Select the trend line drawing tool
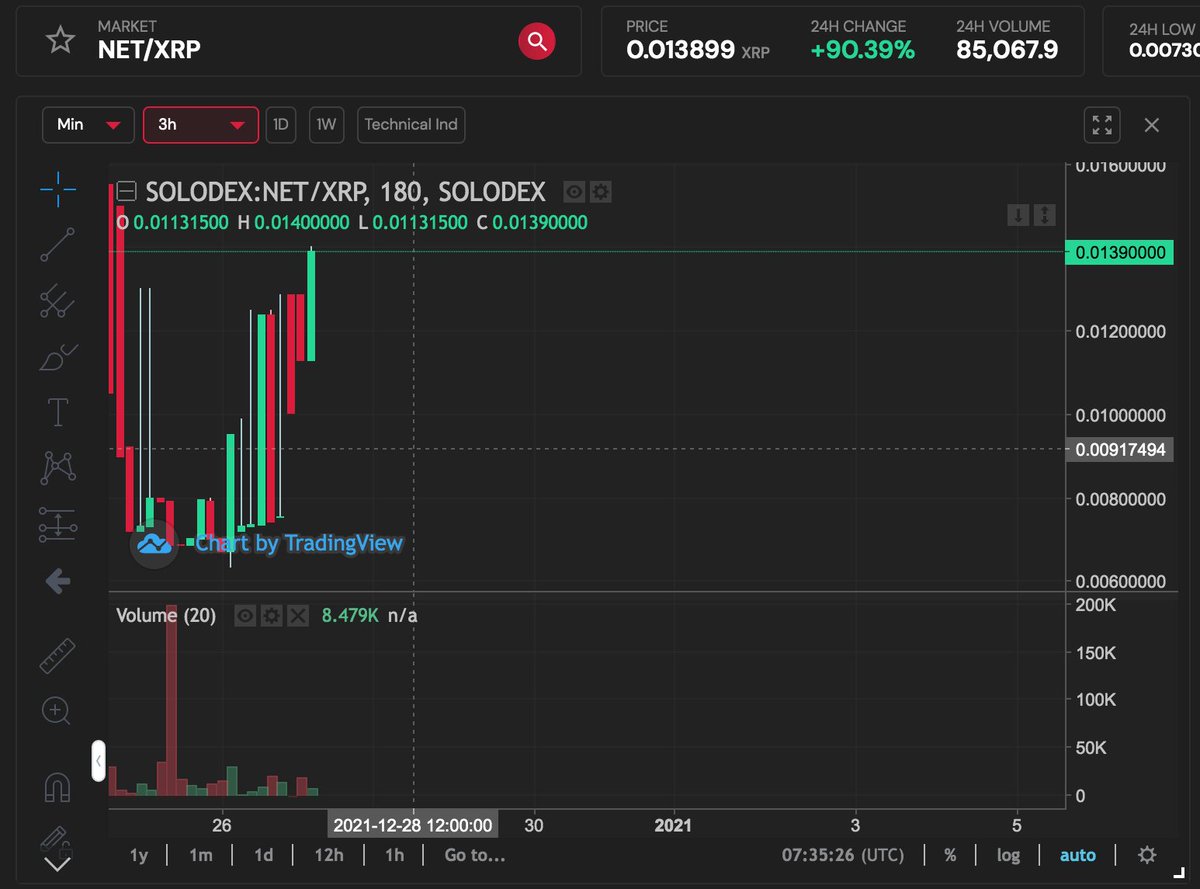1200x889 pixels. (x=58, y=245)
